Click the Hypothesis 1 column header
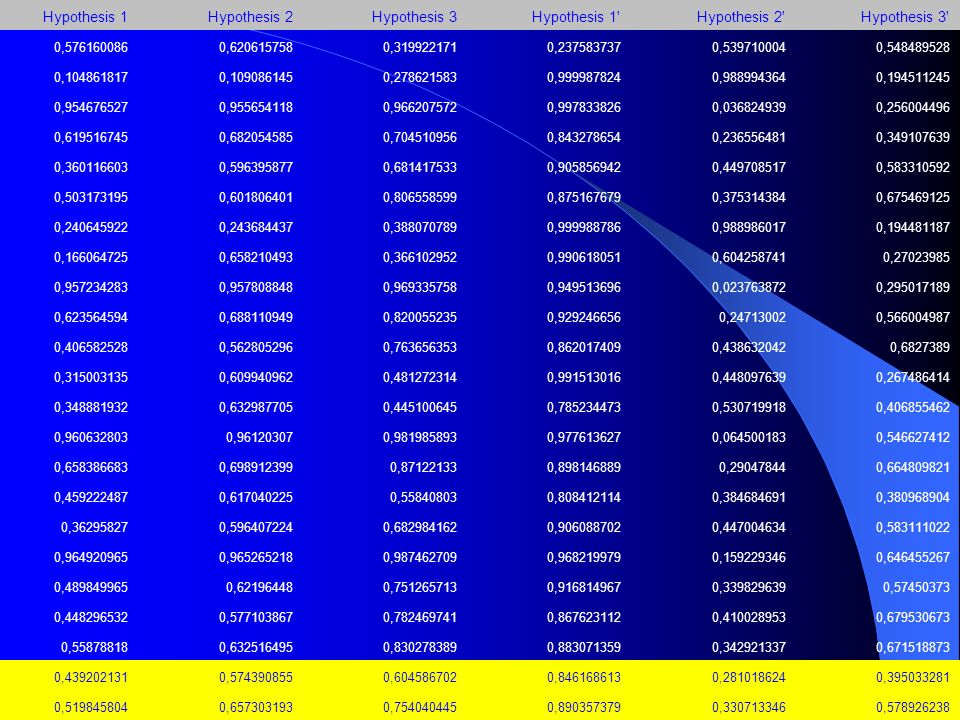This screenshot has height=720, width=960. (x=85, y=17)
